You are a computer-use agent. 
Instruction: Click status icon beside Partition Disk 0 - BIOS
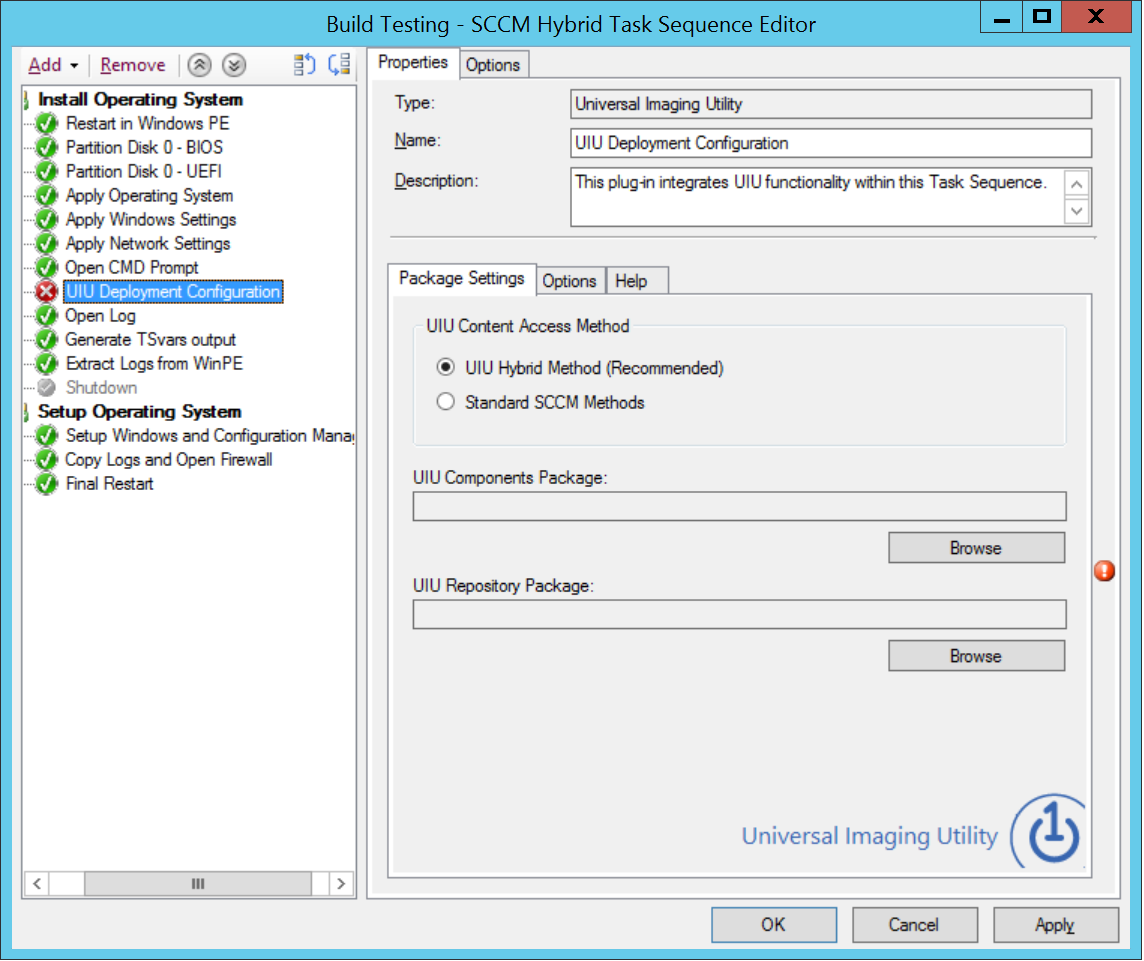coord(47,147)
